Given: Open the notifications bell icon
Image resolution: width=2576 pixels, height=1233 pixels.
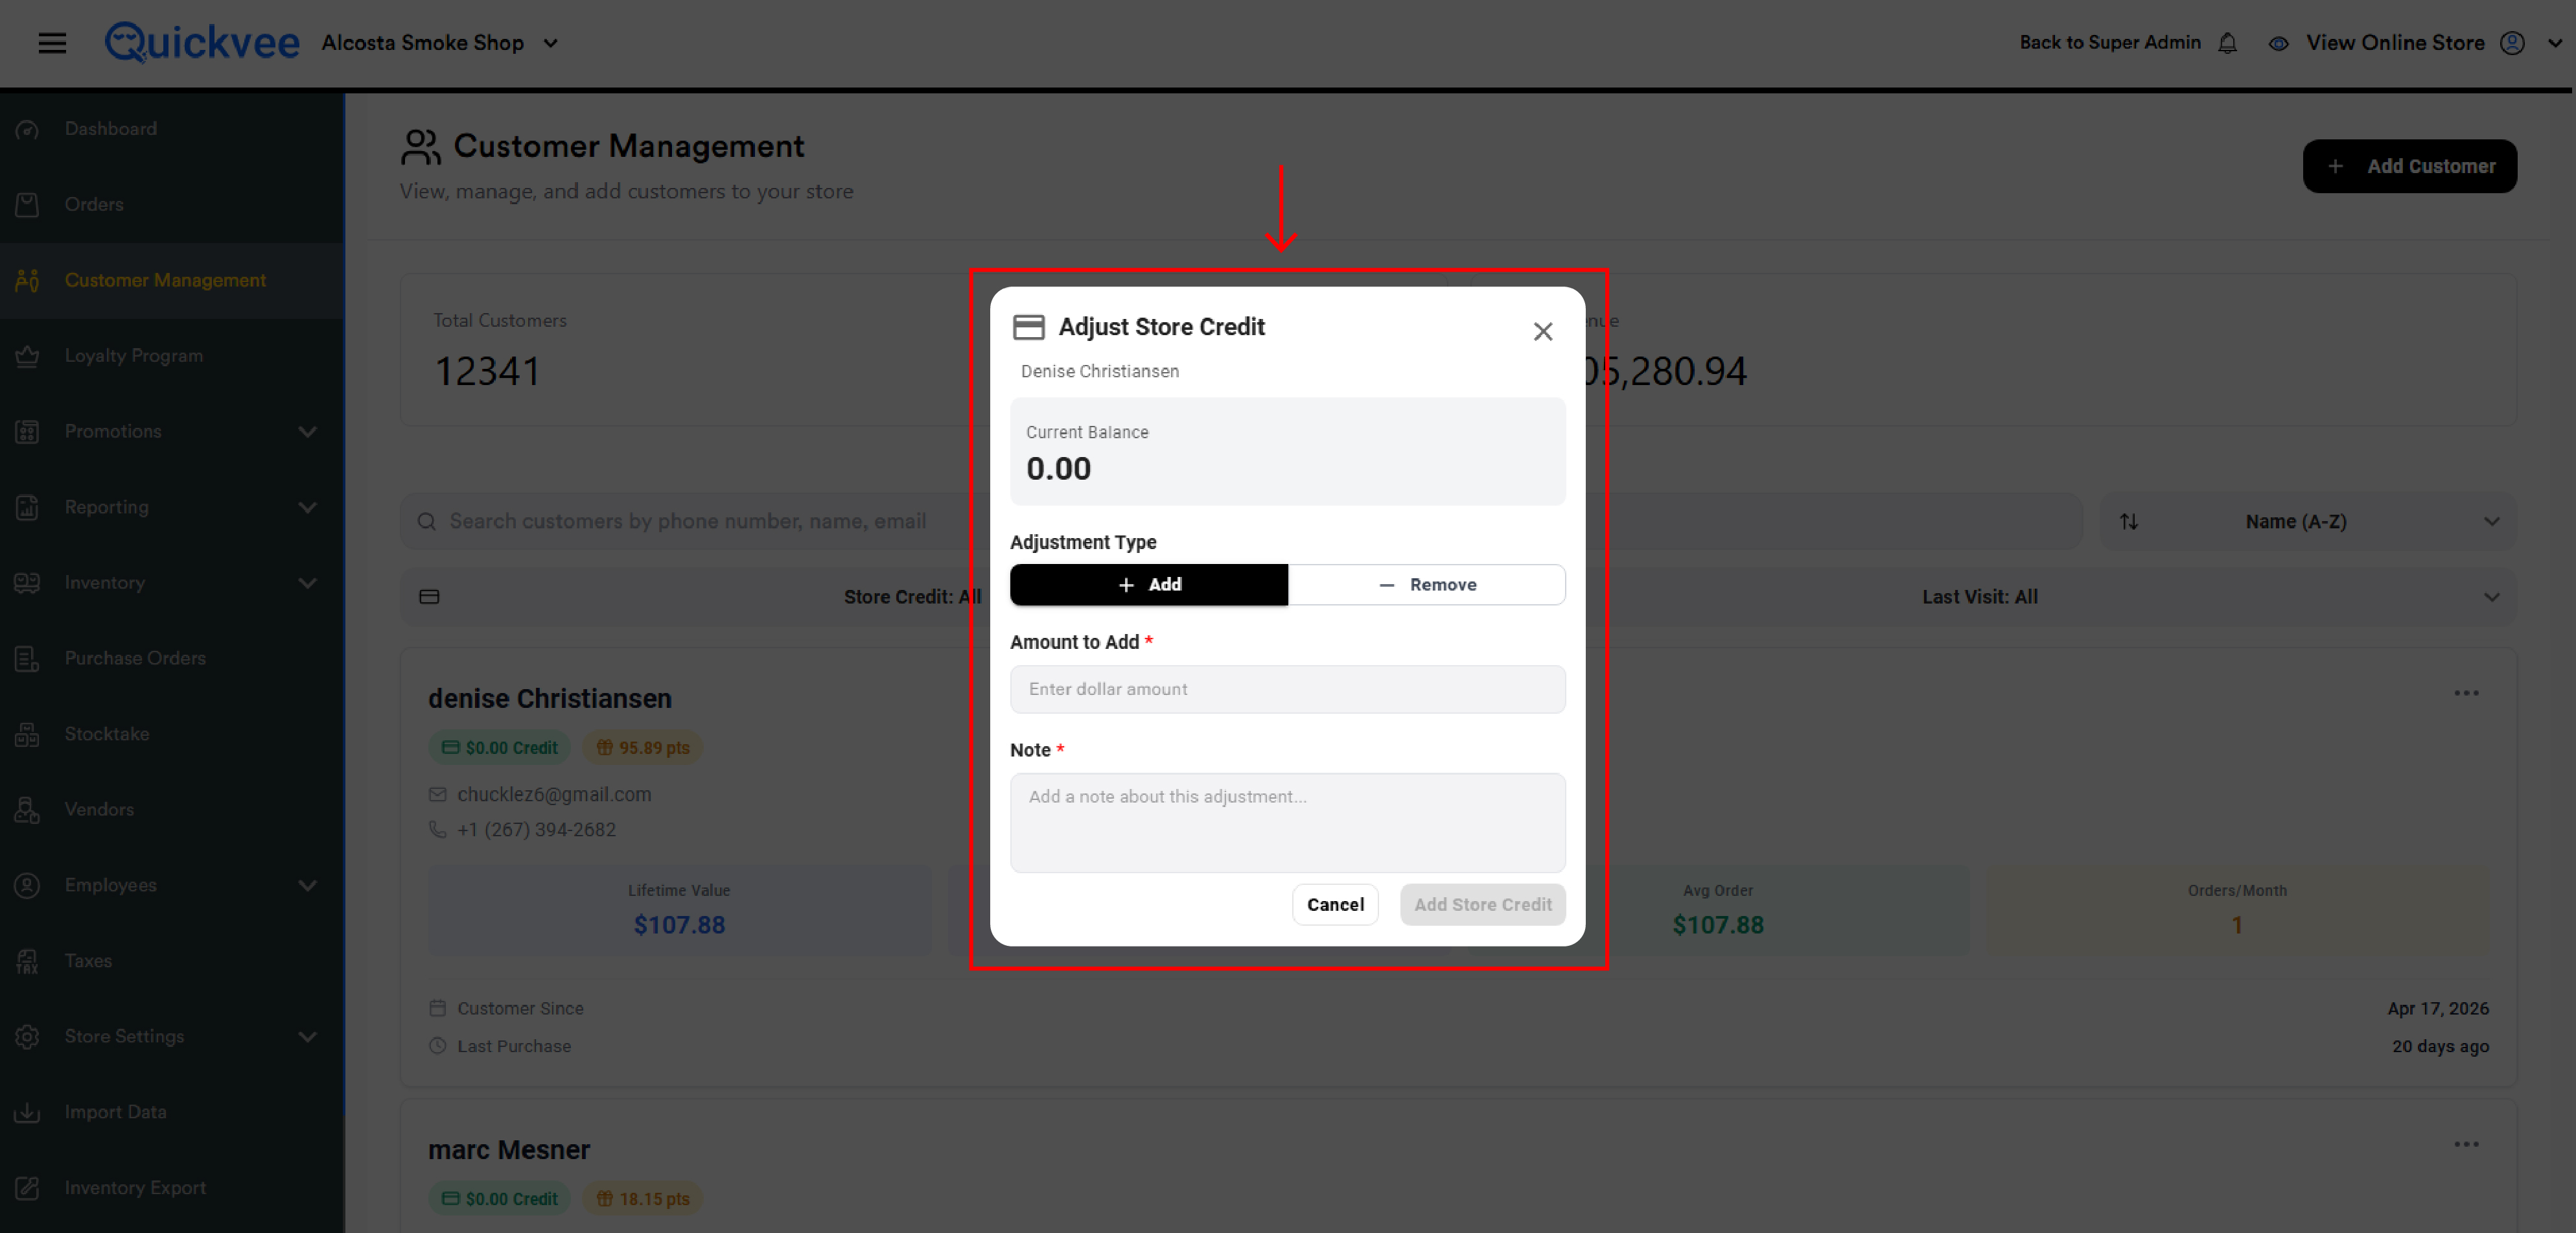Looking at the screenshot, I should (x=2227, y=43).
